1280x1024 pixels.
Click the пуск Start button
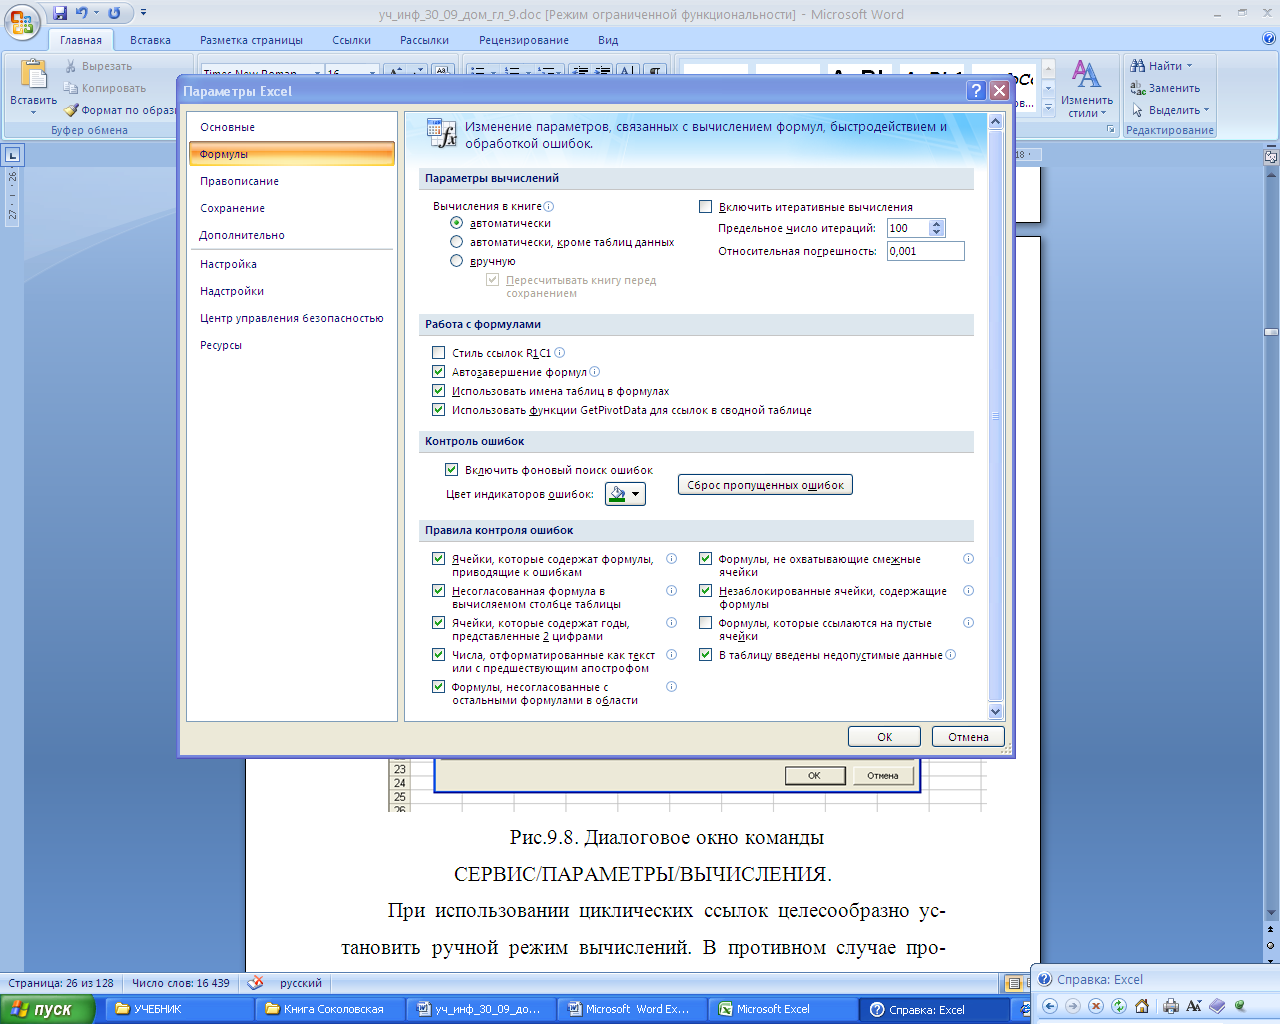pos(47,1009)
